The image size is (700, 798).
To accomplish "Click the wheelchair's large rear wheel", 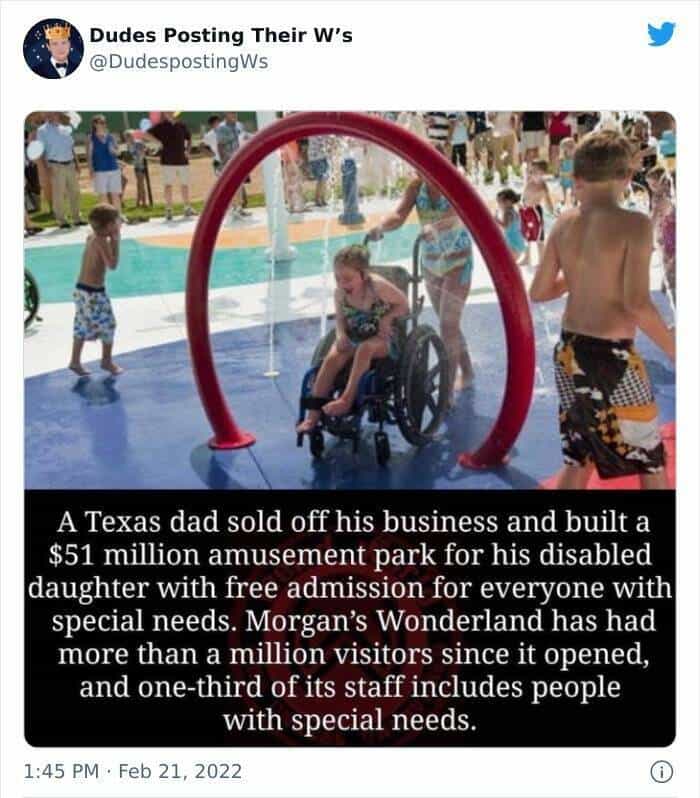I will [x=422, y=384].
